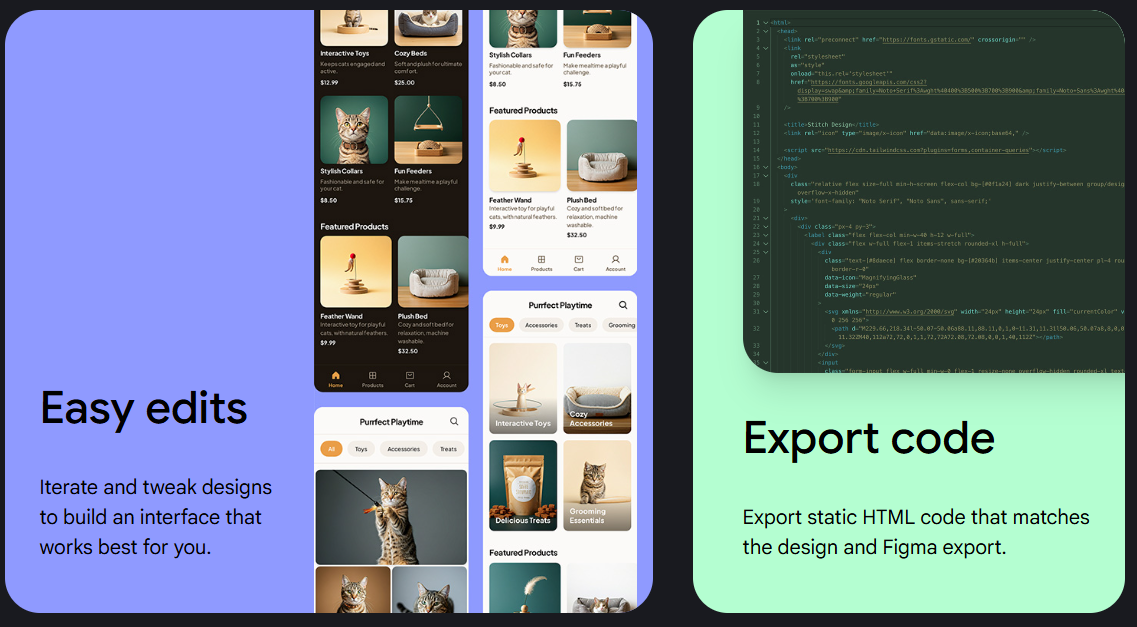Click search icon above the orange All chip
Viewport: 1137px width, 627px height.
pyautogui.click(x=454, y=422)
